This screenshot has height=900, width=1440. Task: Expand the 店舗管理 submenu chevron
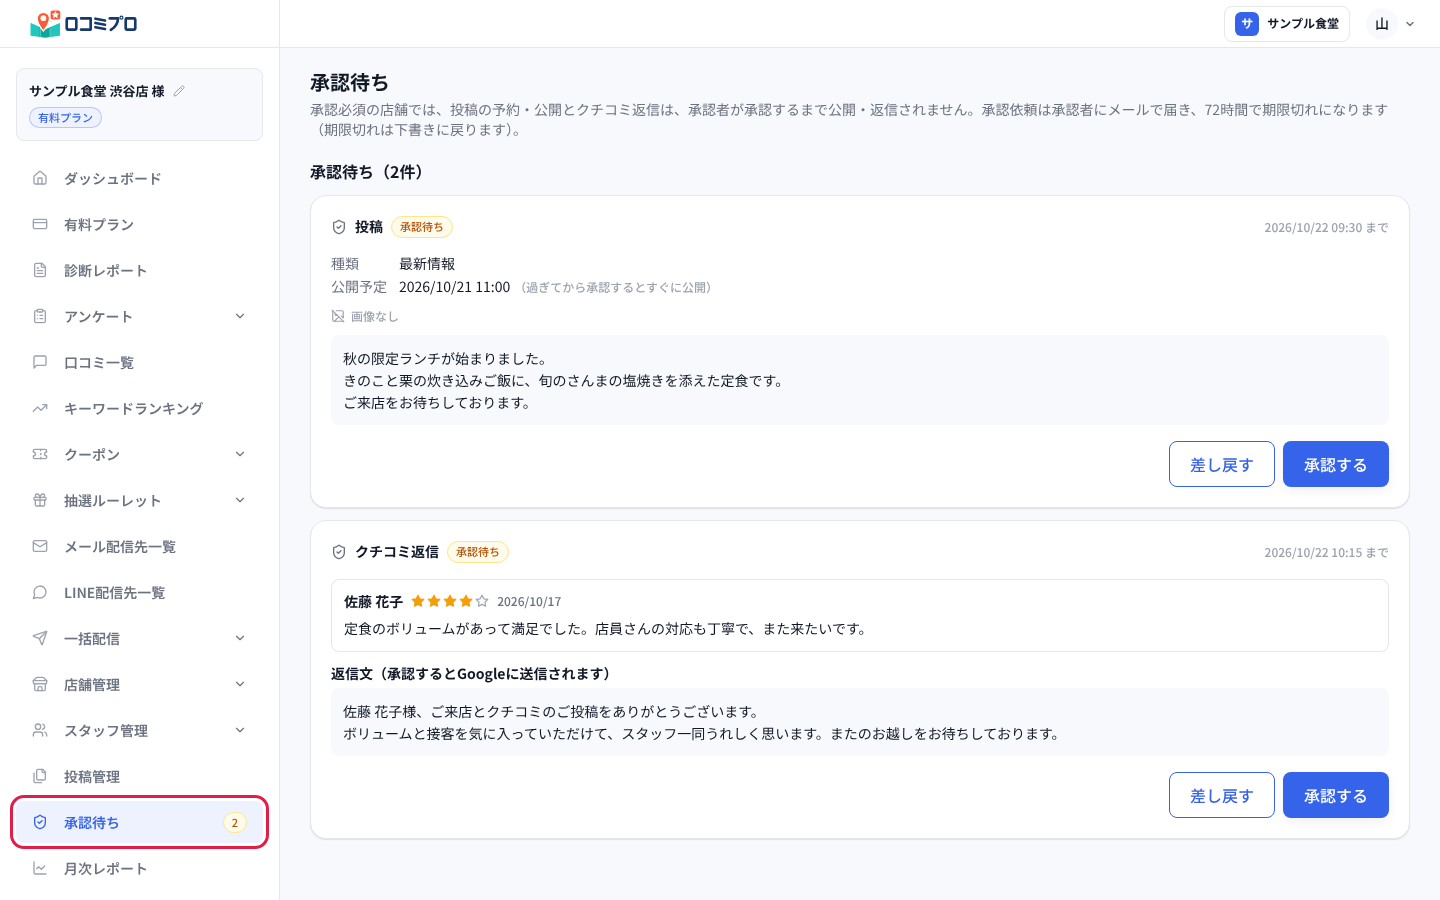coord(240,684)
